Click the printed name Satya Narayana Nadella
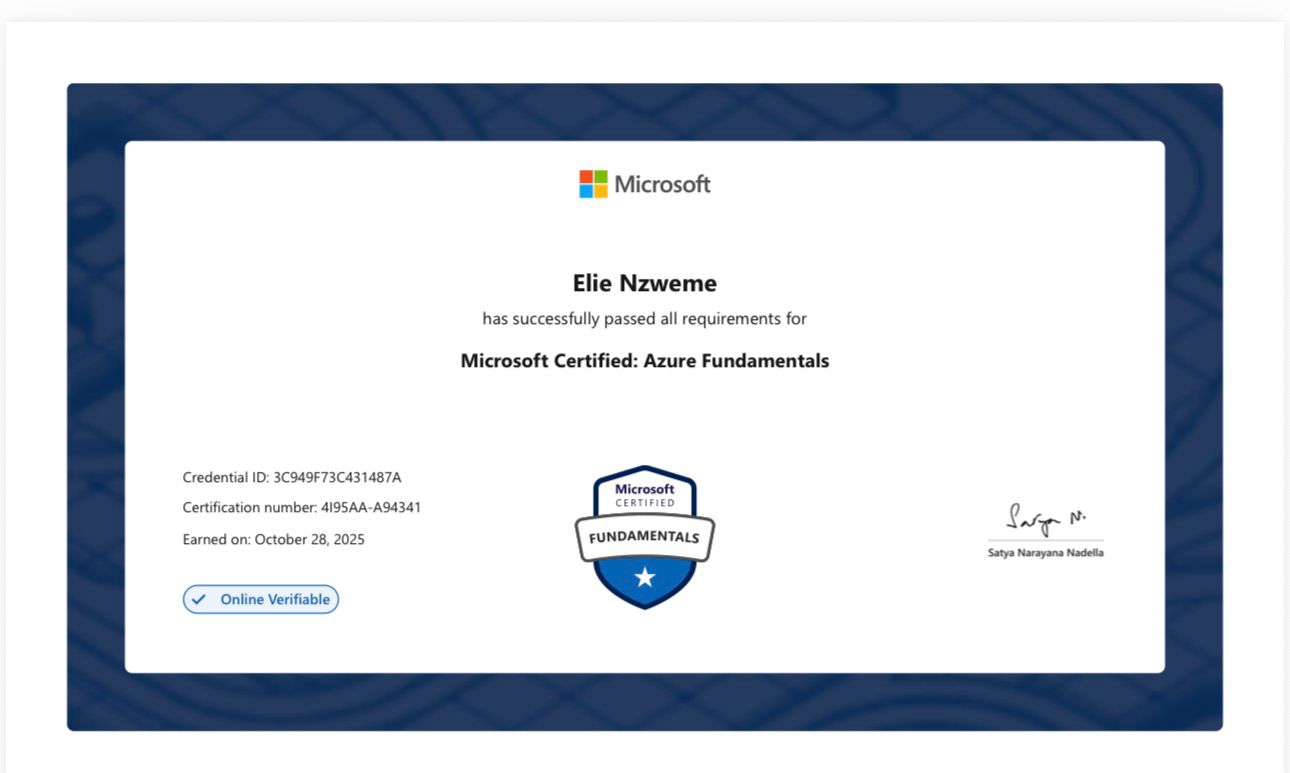 tap(1046, 553)
